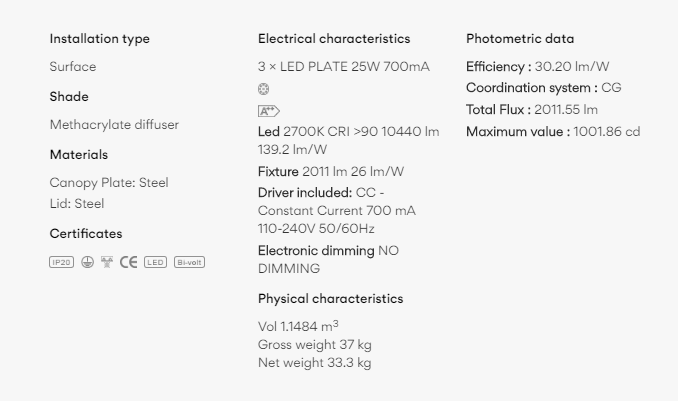This screenshot has height=401, width=678.
Task: Click the Electronic dimming label
Action: (316, 250)
